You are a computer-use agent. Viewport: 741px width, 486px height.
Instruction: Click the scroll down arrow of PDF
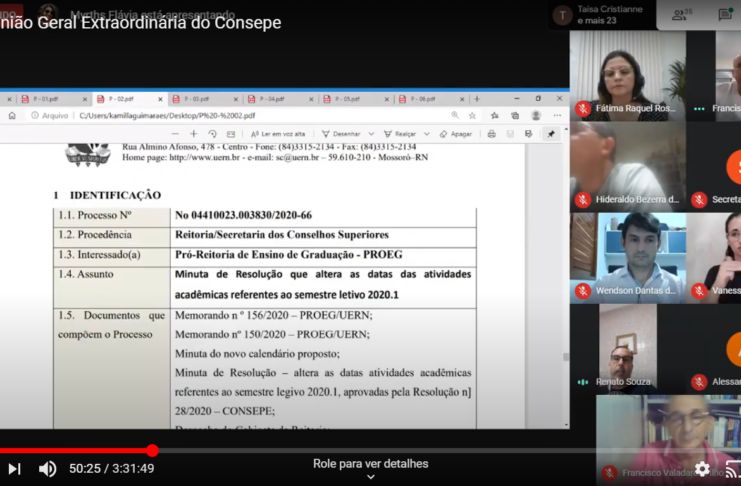[x=566, y=425]
